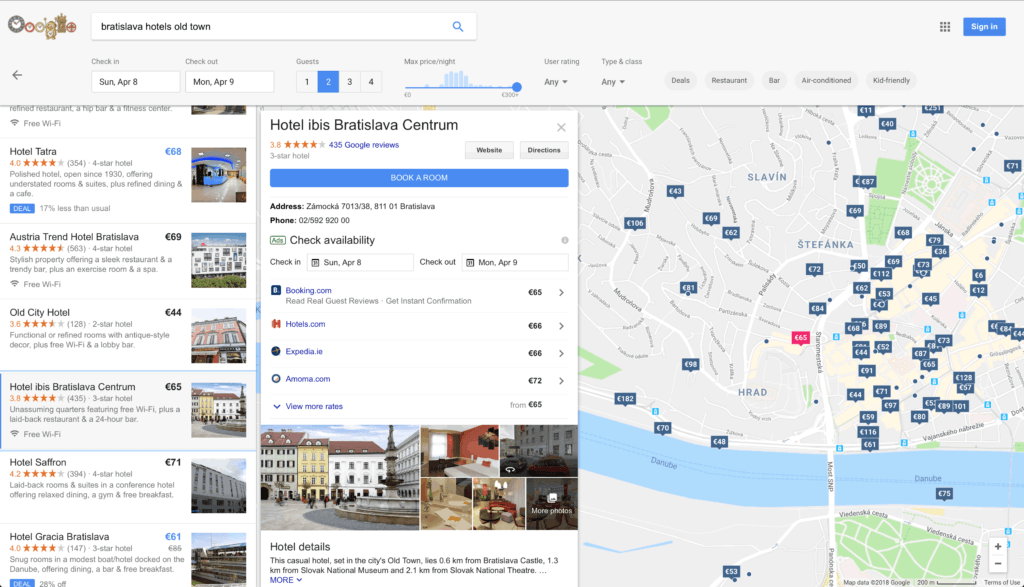Close the Hotel ibis details panel
The image size is (1024, 587).
click(561, 127)
